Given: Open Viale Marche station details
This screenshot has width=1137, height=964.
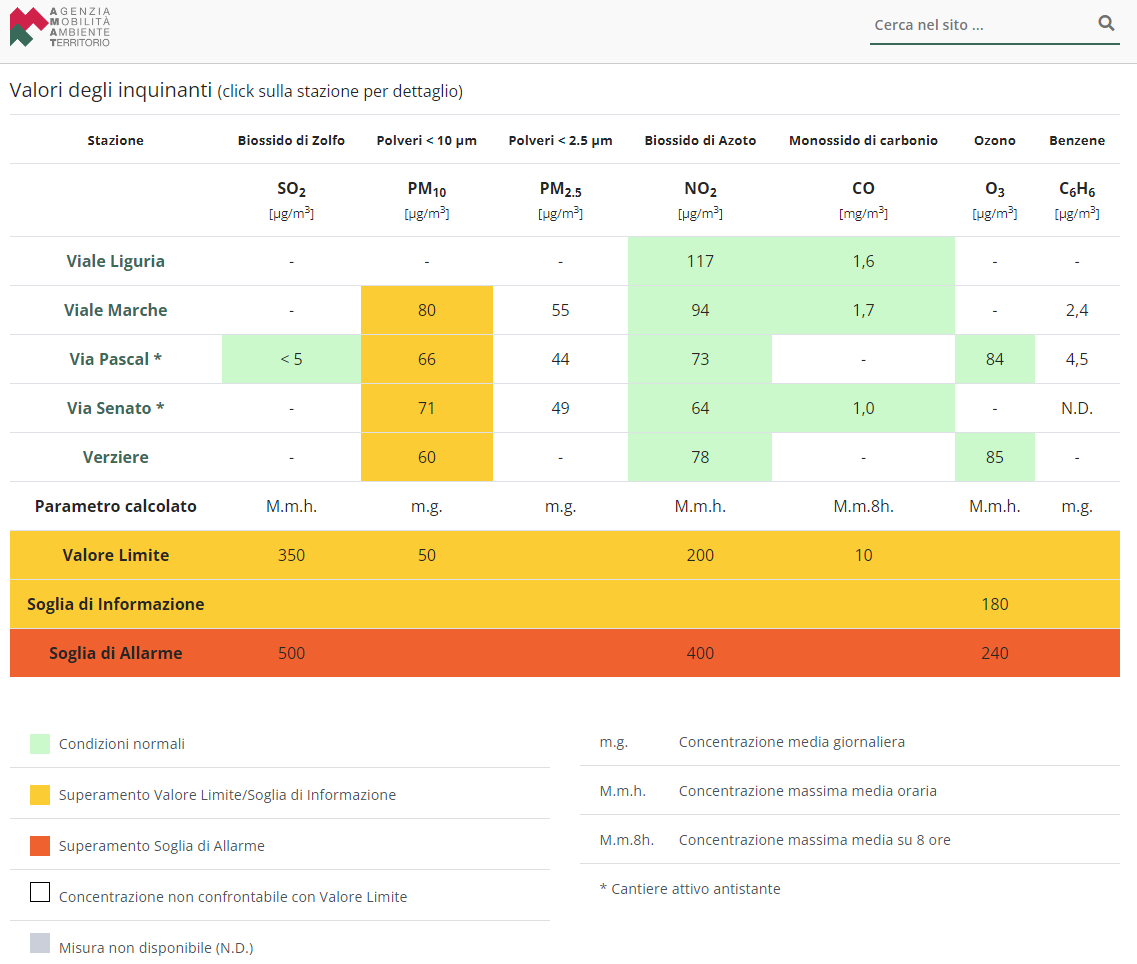Looking at the screenshot, I should 115,310.
